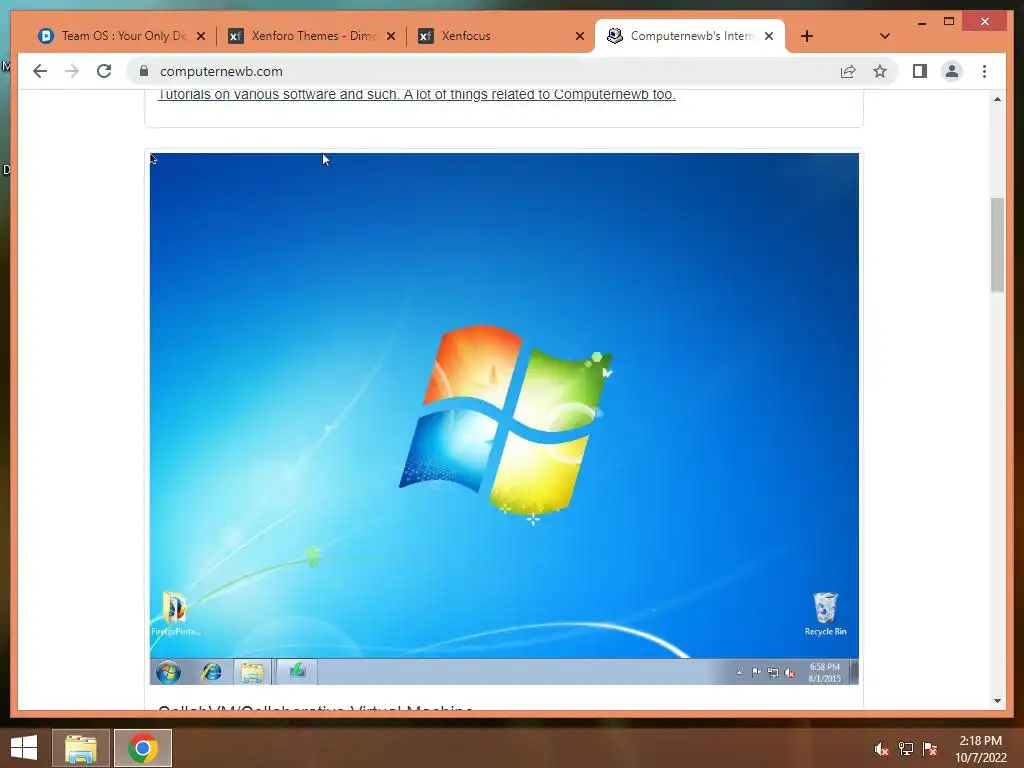The height and width of the screenshot is (768, 1024).
Task: Click the grayed-out forward navigation arrow
Action: tap(72, 71)
